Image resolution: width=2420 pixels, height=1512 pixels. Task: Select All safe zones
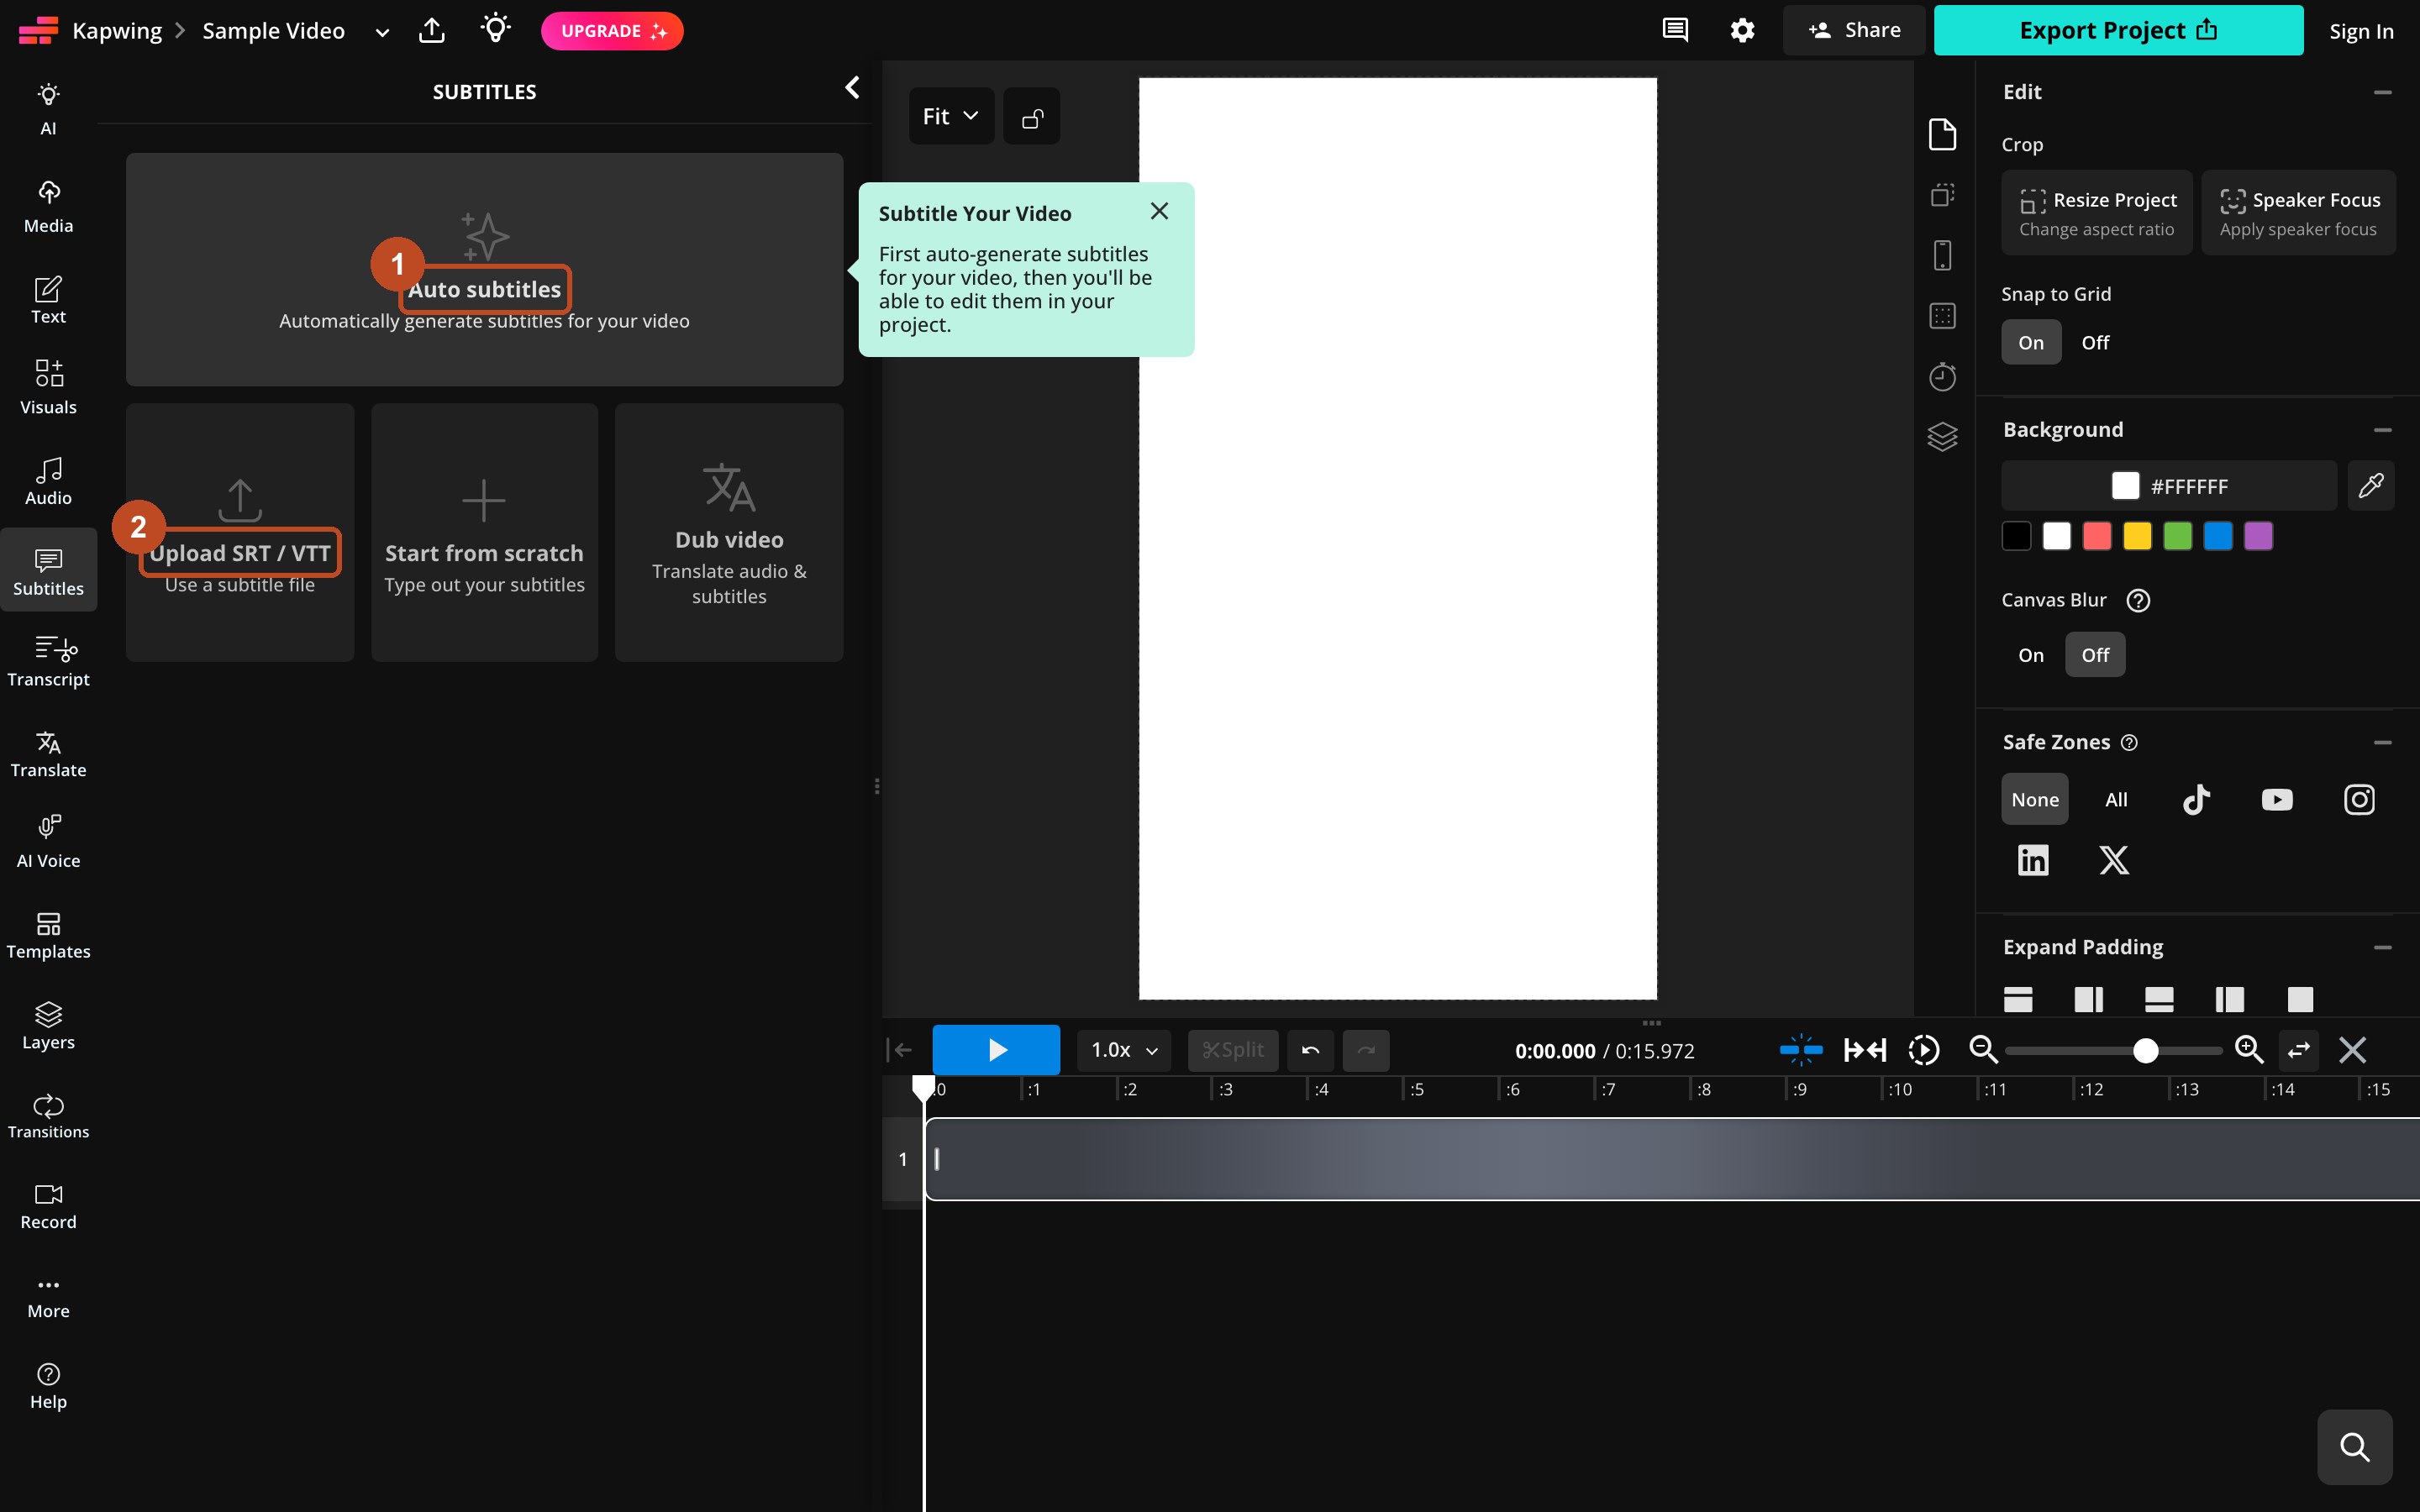(2116, 799)
